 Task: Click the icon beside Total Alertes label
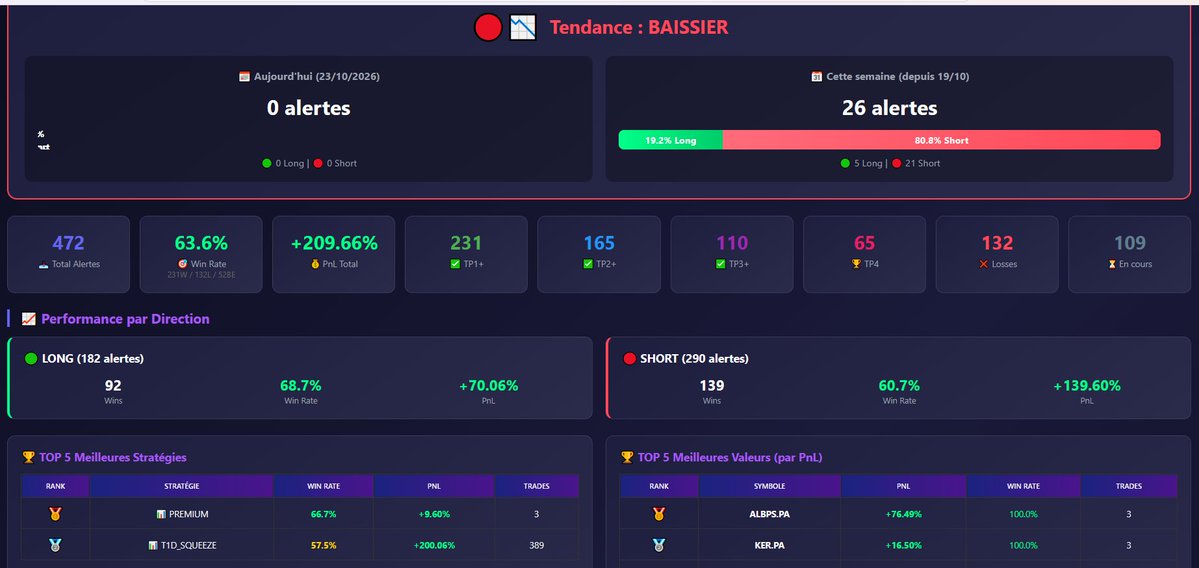point(43,265)
